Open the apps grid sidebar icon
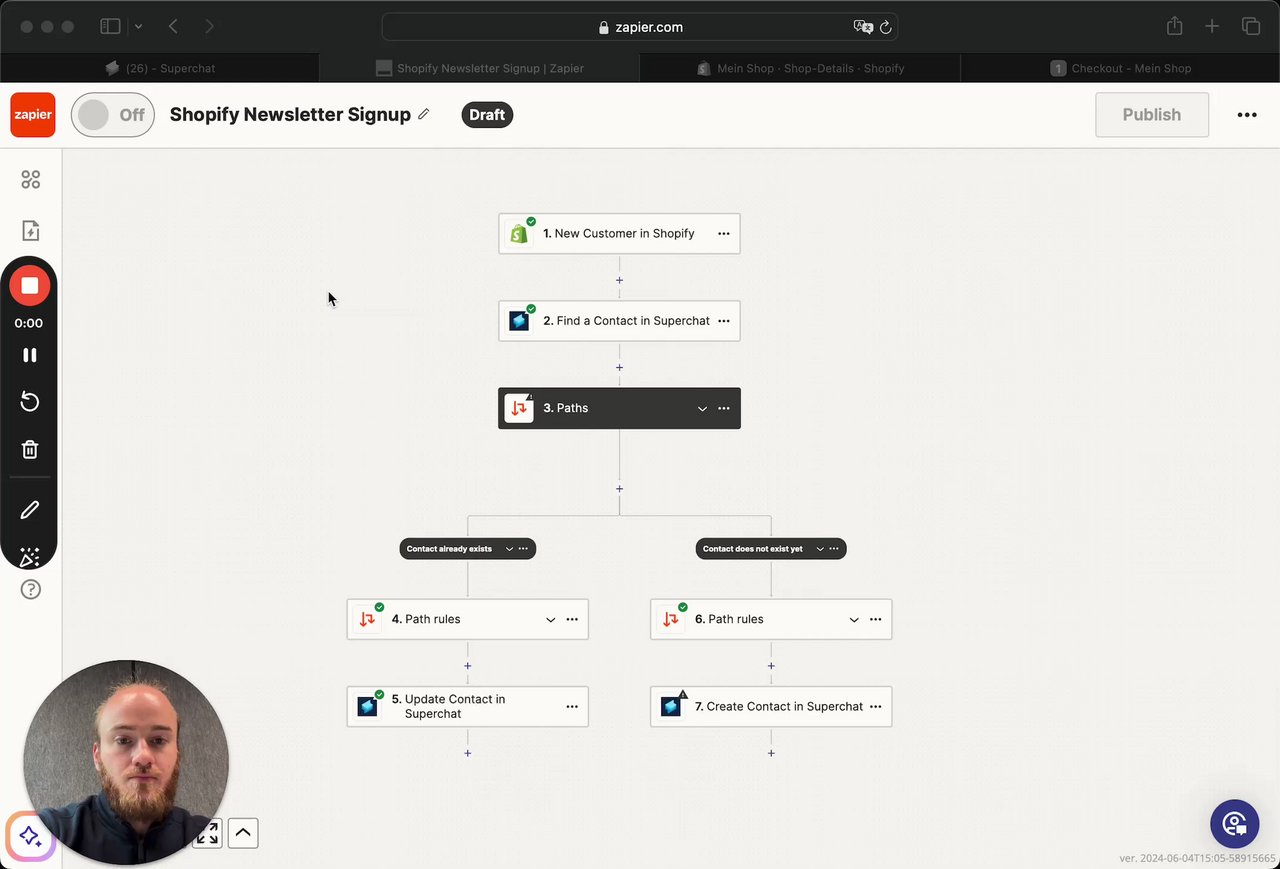The height and width of the screenshot is (869, 1280). [x=31, y=179]
